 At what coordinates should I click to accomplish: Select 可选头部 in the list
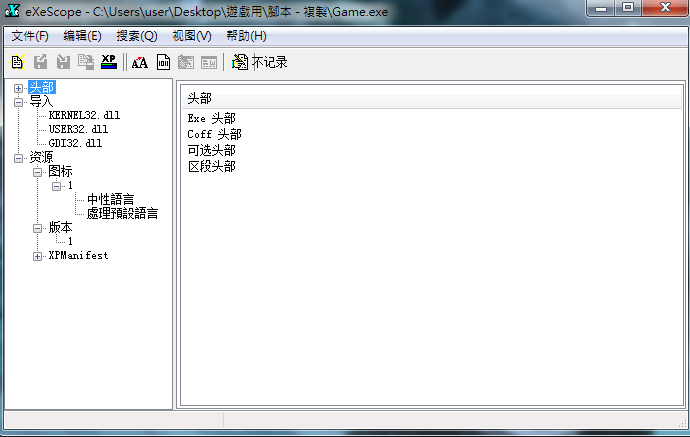tap(212, 151)
